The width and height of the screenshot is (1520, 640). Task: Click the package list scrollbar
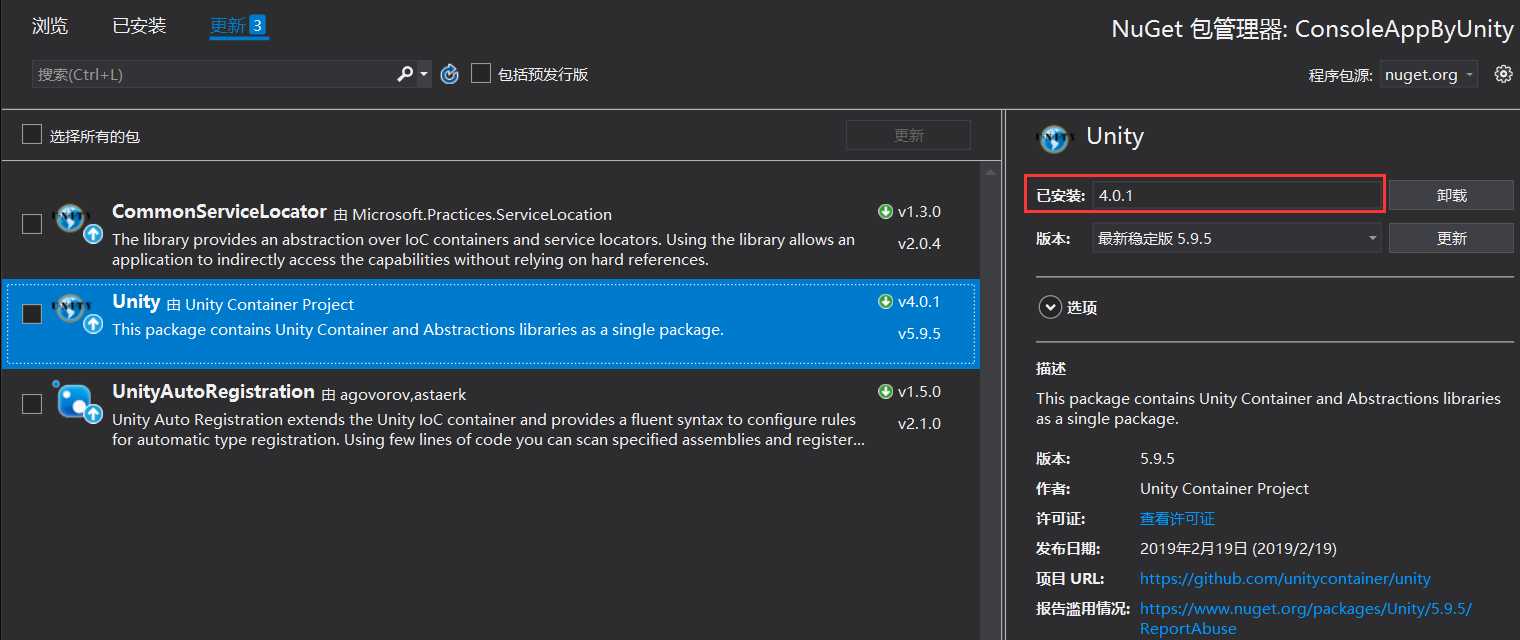pos(989,400)
